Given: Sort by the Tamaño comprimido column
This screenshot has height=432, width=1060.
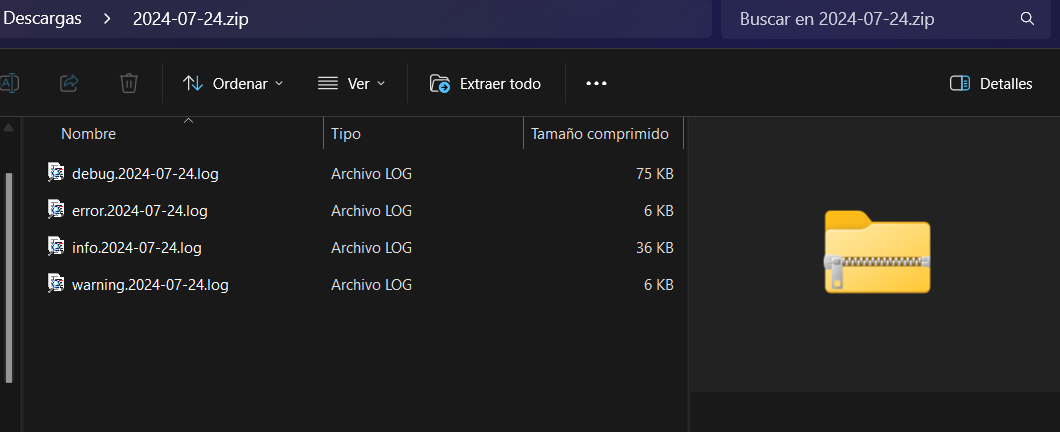Looking at the screenshot, I should click(600, 134).
